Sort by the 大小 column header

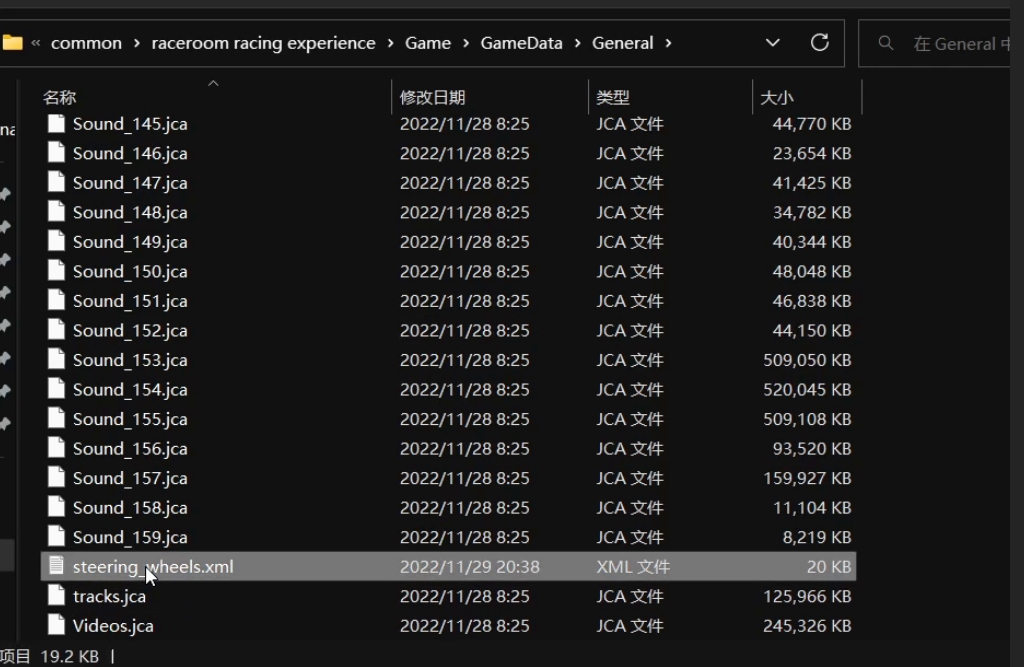tap(776, 97)
